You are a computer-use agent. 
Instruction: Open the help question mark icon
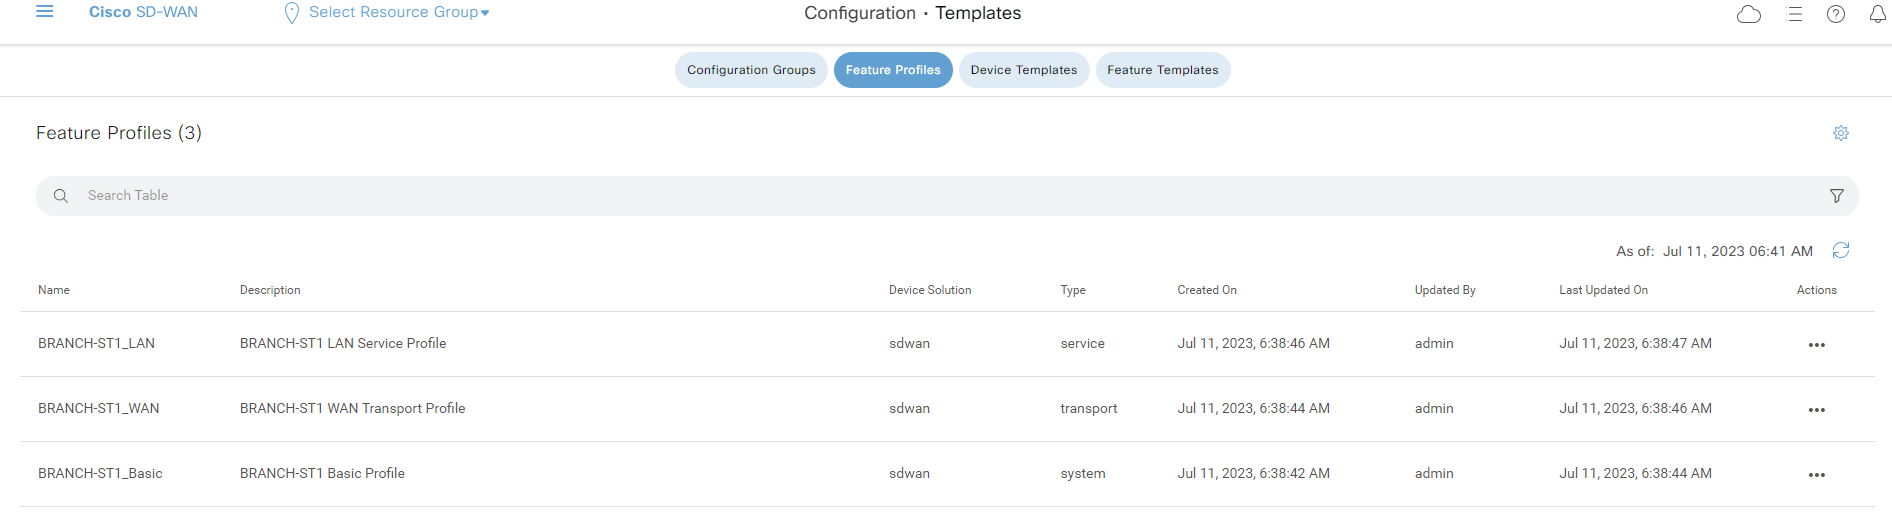point(1836,14)
